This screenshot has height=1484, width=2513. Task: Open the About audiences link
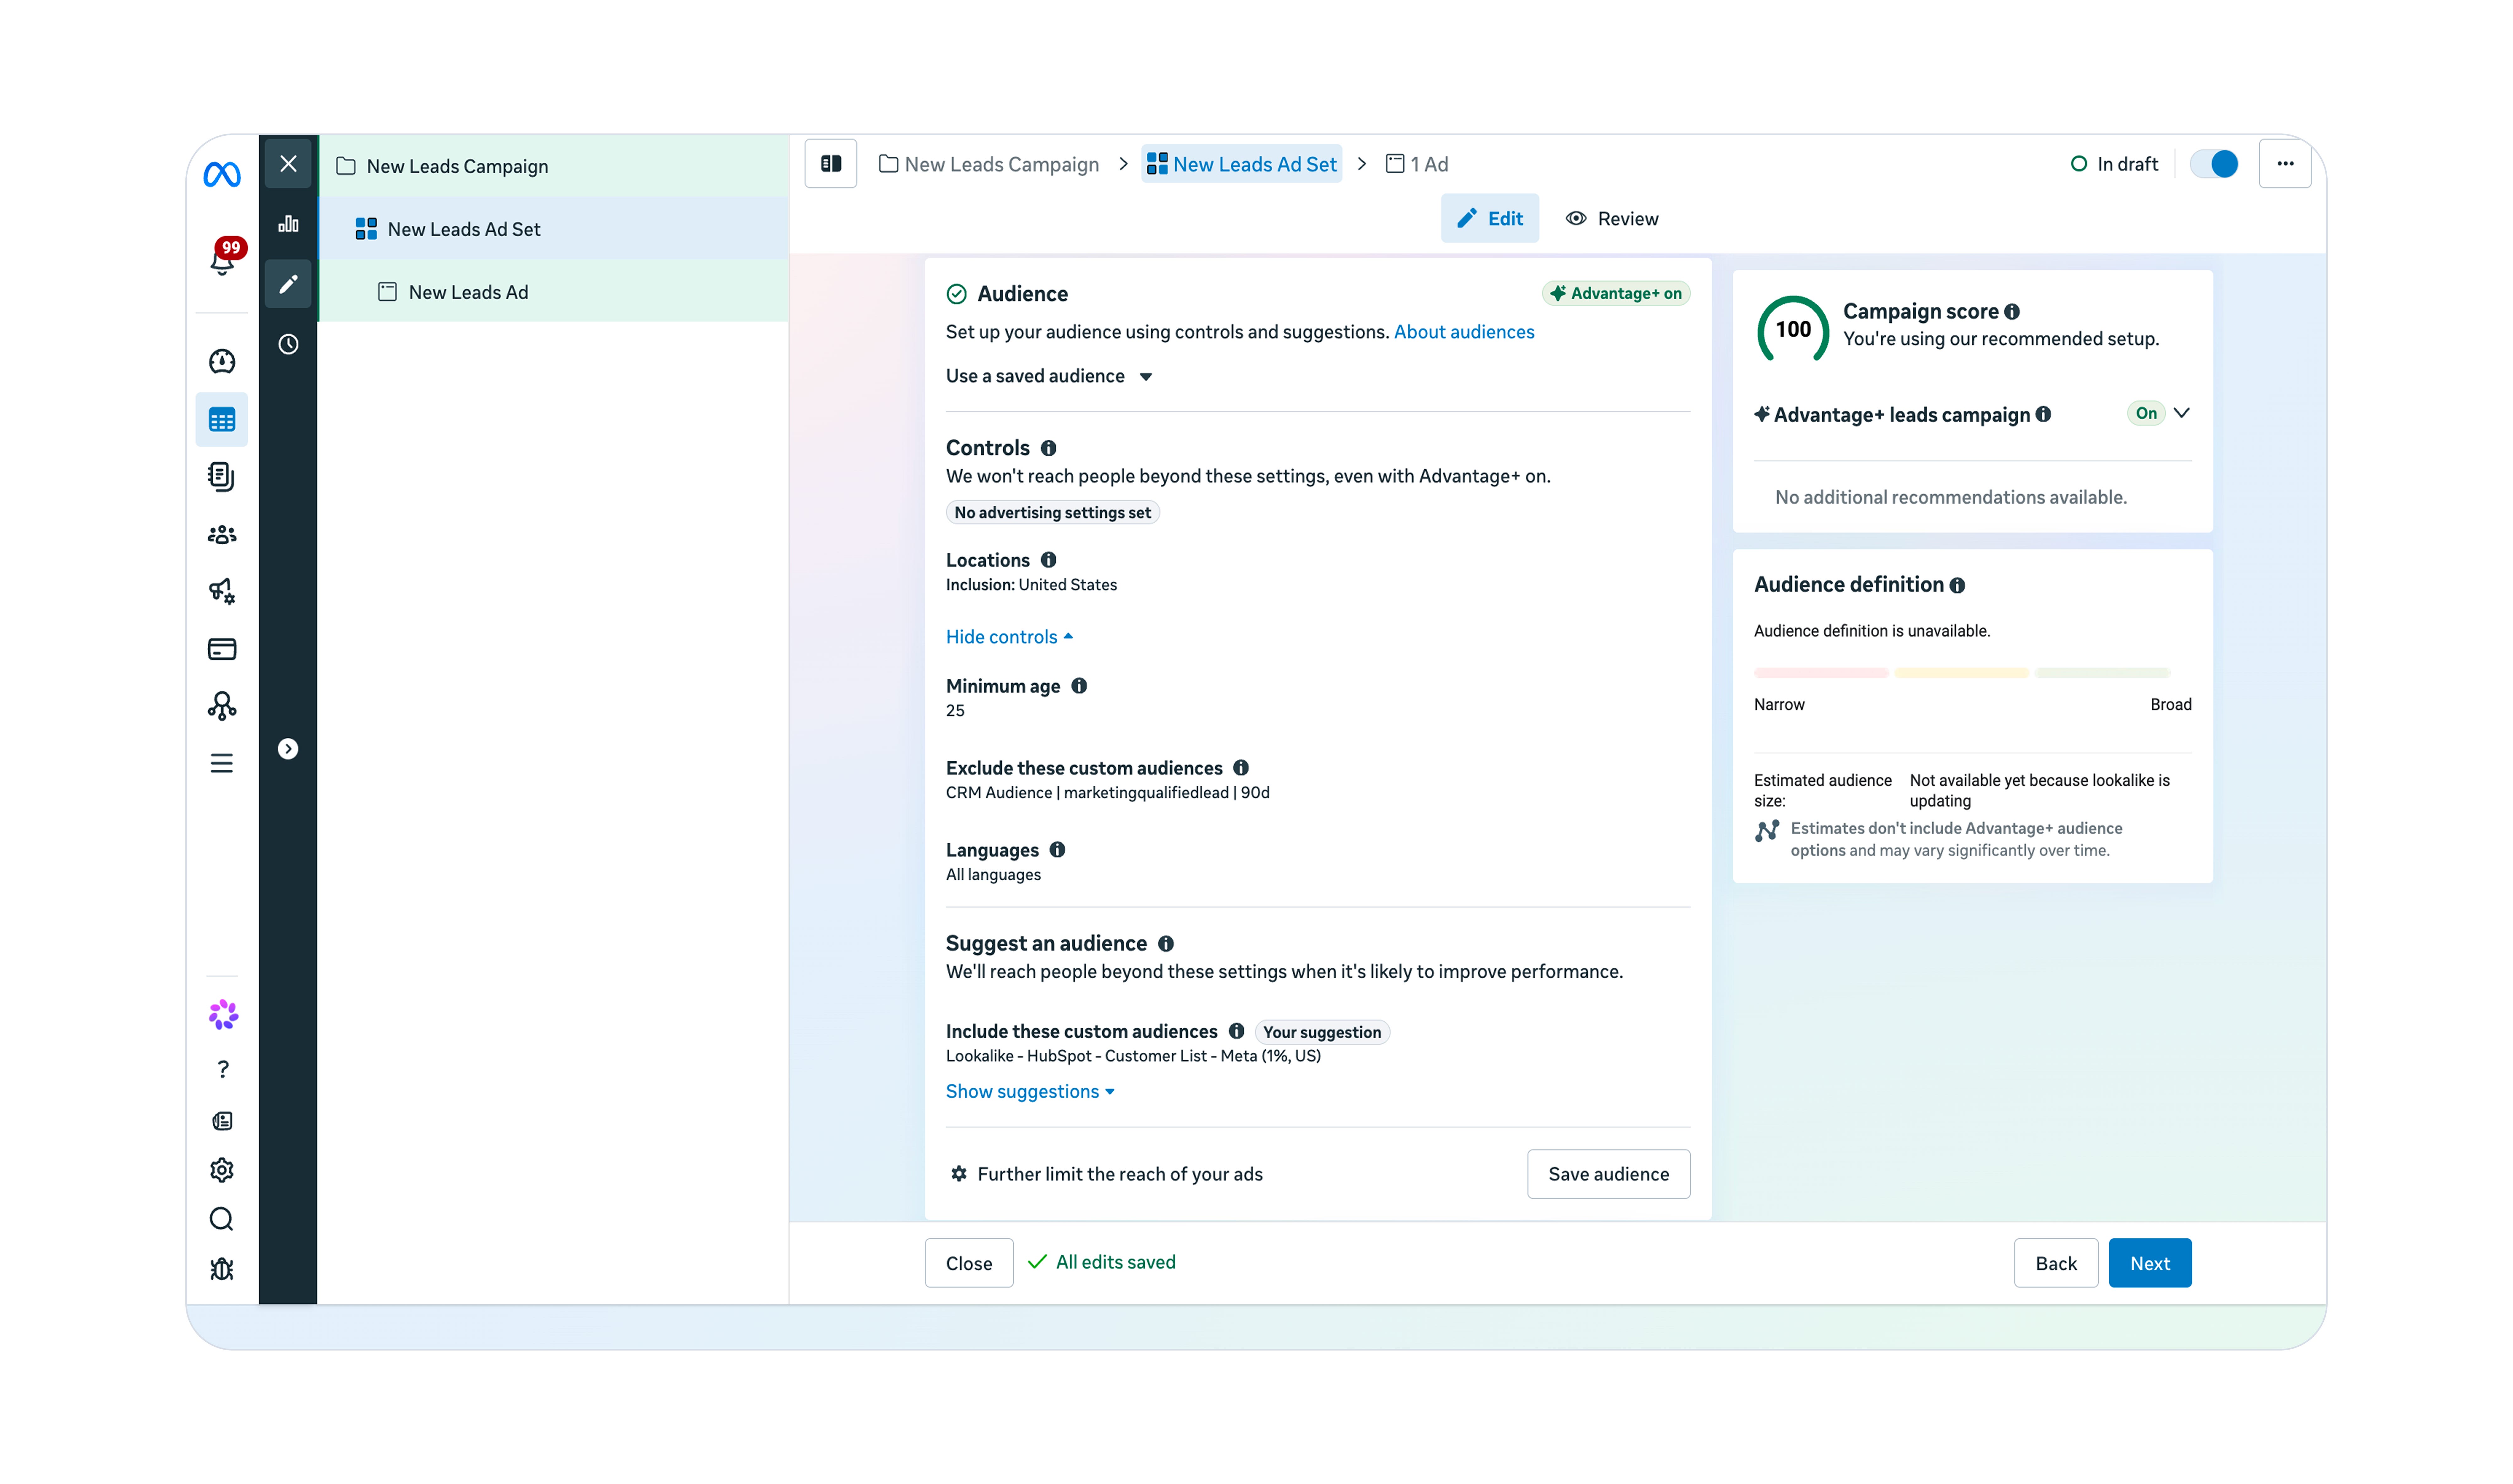(x=1464, y=332)
